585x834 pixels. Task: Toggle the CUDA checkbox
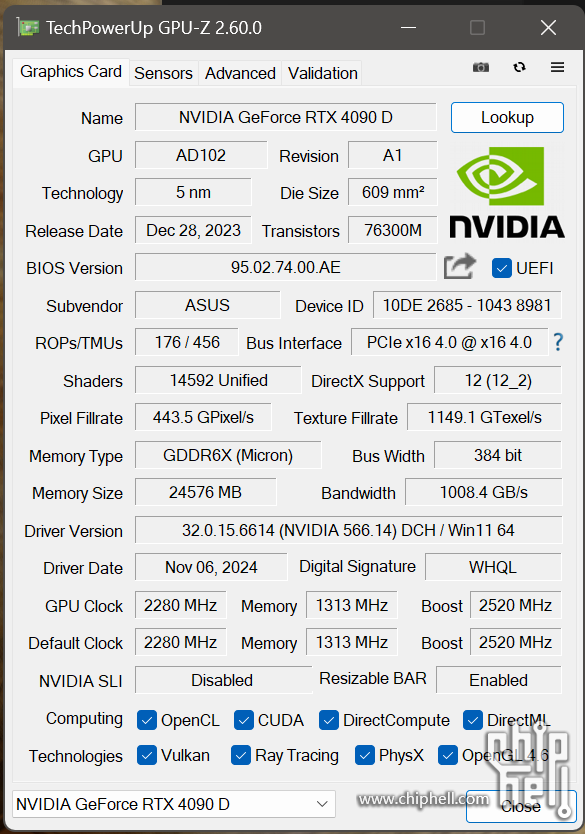click(244, 720)
